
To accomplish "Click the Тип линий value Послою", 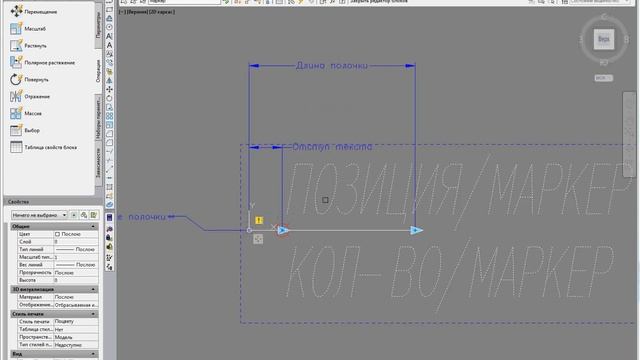I will tap(76, 249).
